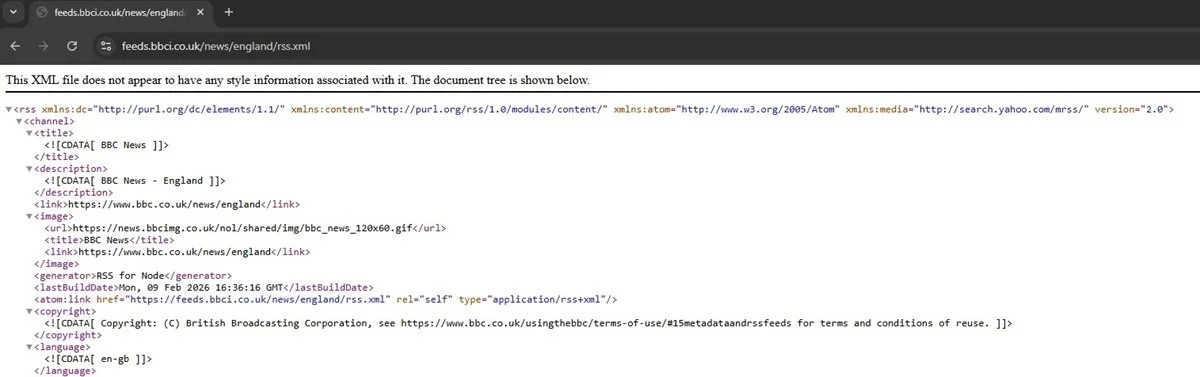
Task: Click the globe favicon on the feeds.bbci.co.uk tab
Action: tap(41, 13)
